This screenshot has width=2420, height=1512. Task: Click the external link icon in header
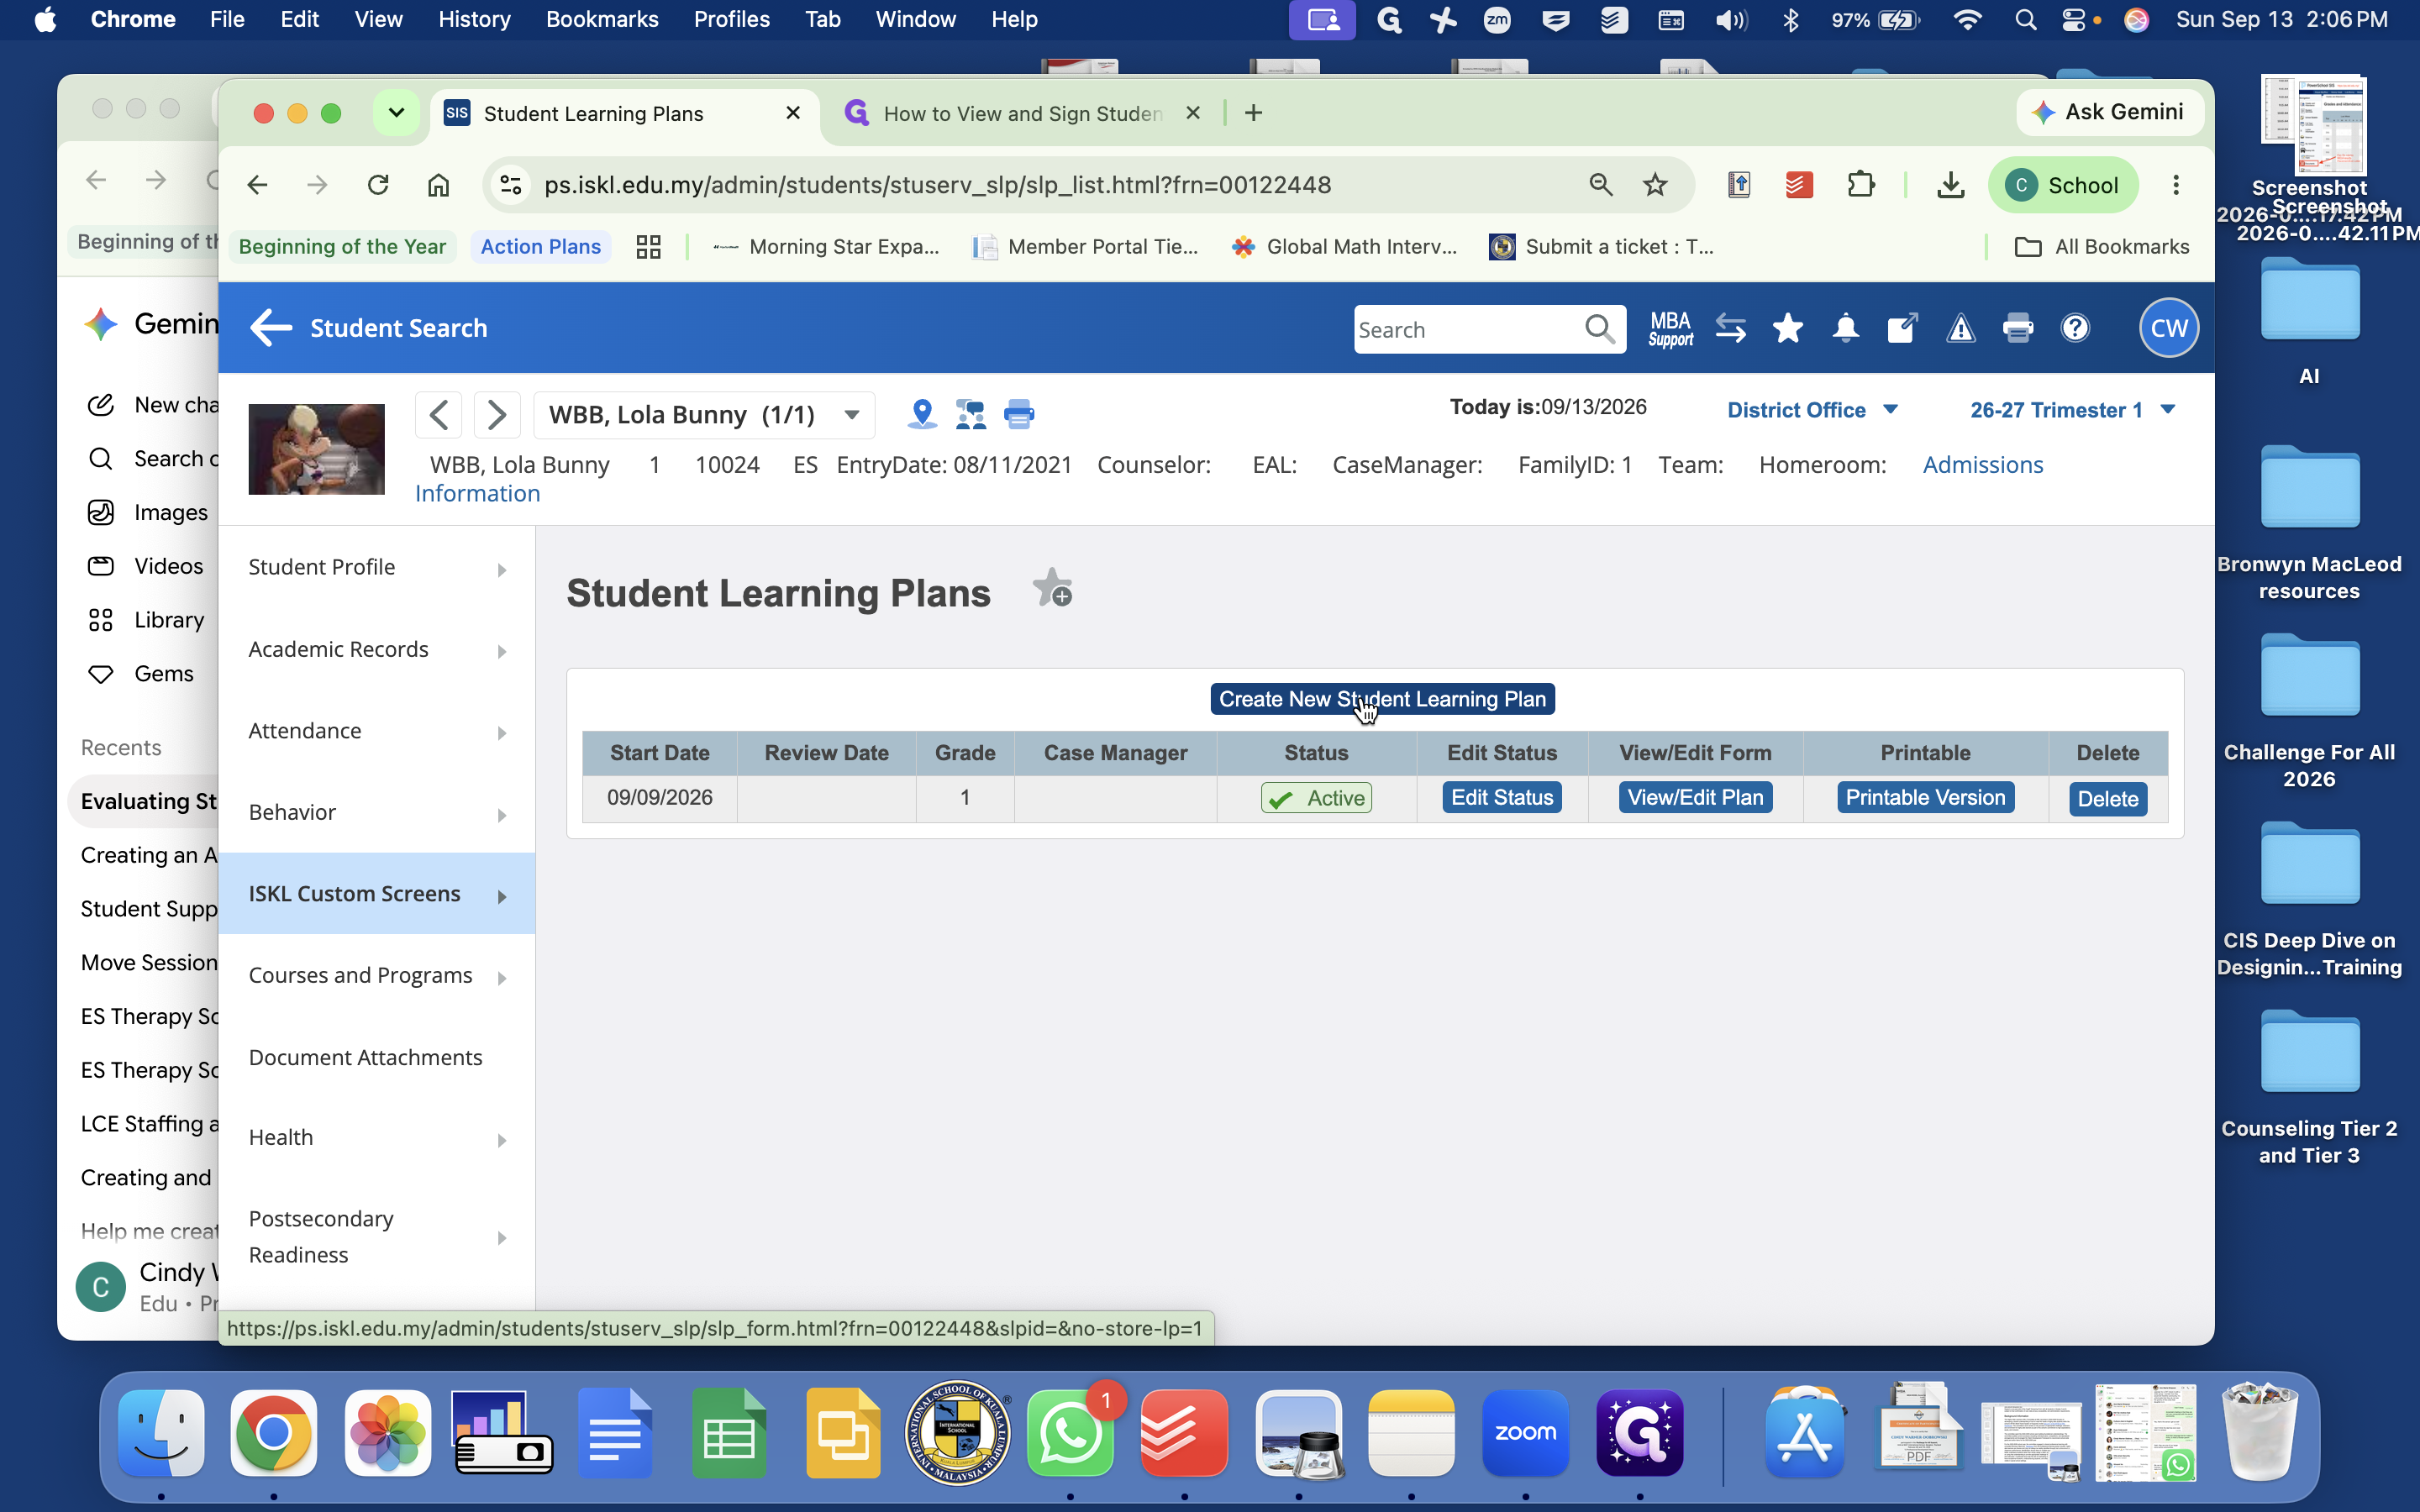(1902, 328)
